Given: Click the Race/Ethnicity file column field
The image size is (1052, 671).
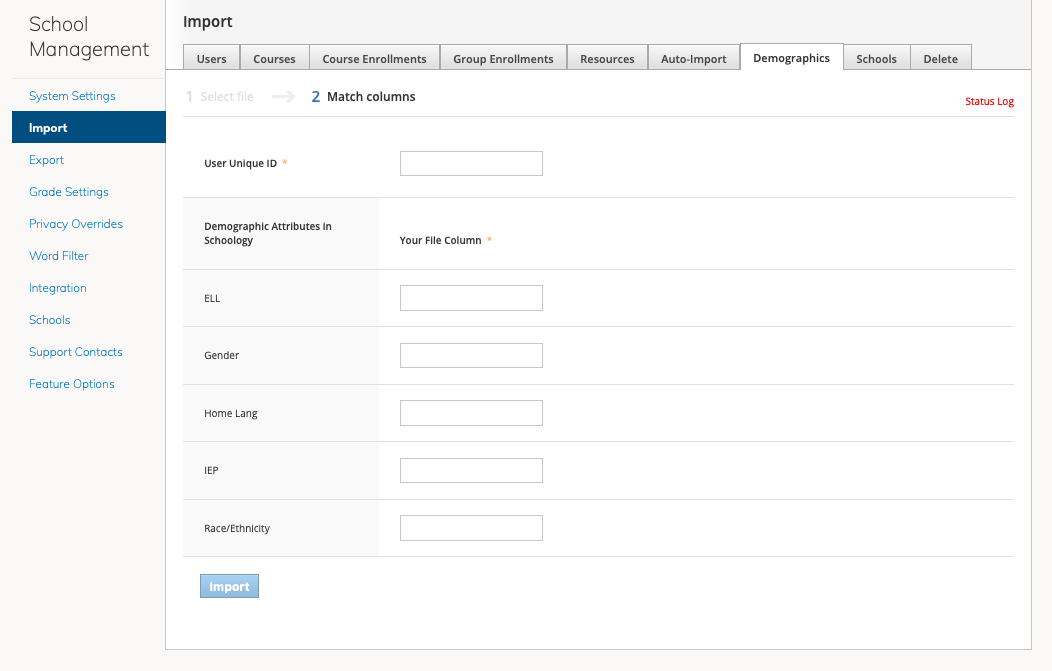Looking at the screenshot, I should (x=471, y=527).
